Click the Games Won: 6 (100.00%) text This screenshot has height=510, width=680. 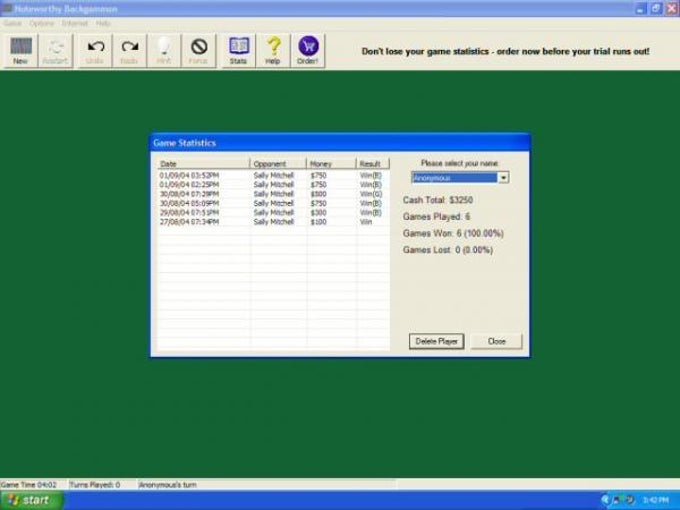453,233
